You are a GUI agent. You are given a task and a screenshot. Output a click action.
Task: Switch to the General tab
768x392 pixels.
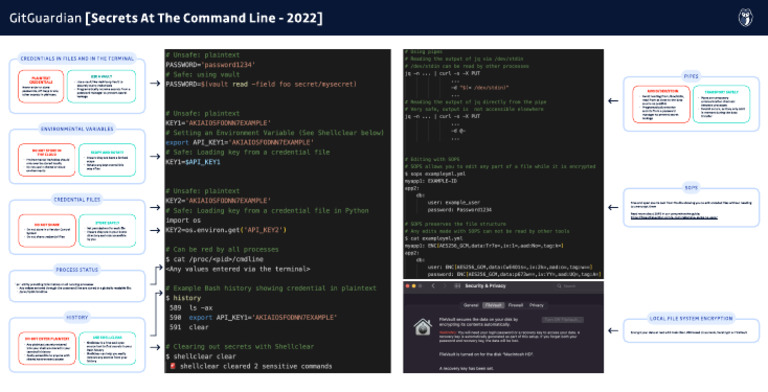(471, 305)
